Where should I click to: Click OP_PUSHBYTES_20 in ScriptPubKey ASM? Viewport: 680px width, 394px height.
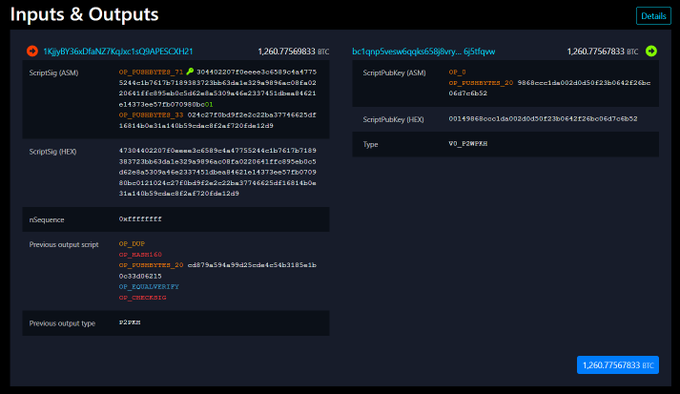click(x=481, y=83)
